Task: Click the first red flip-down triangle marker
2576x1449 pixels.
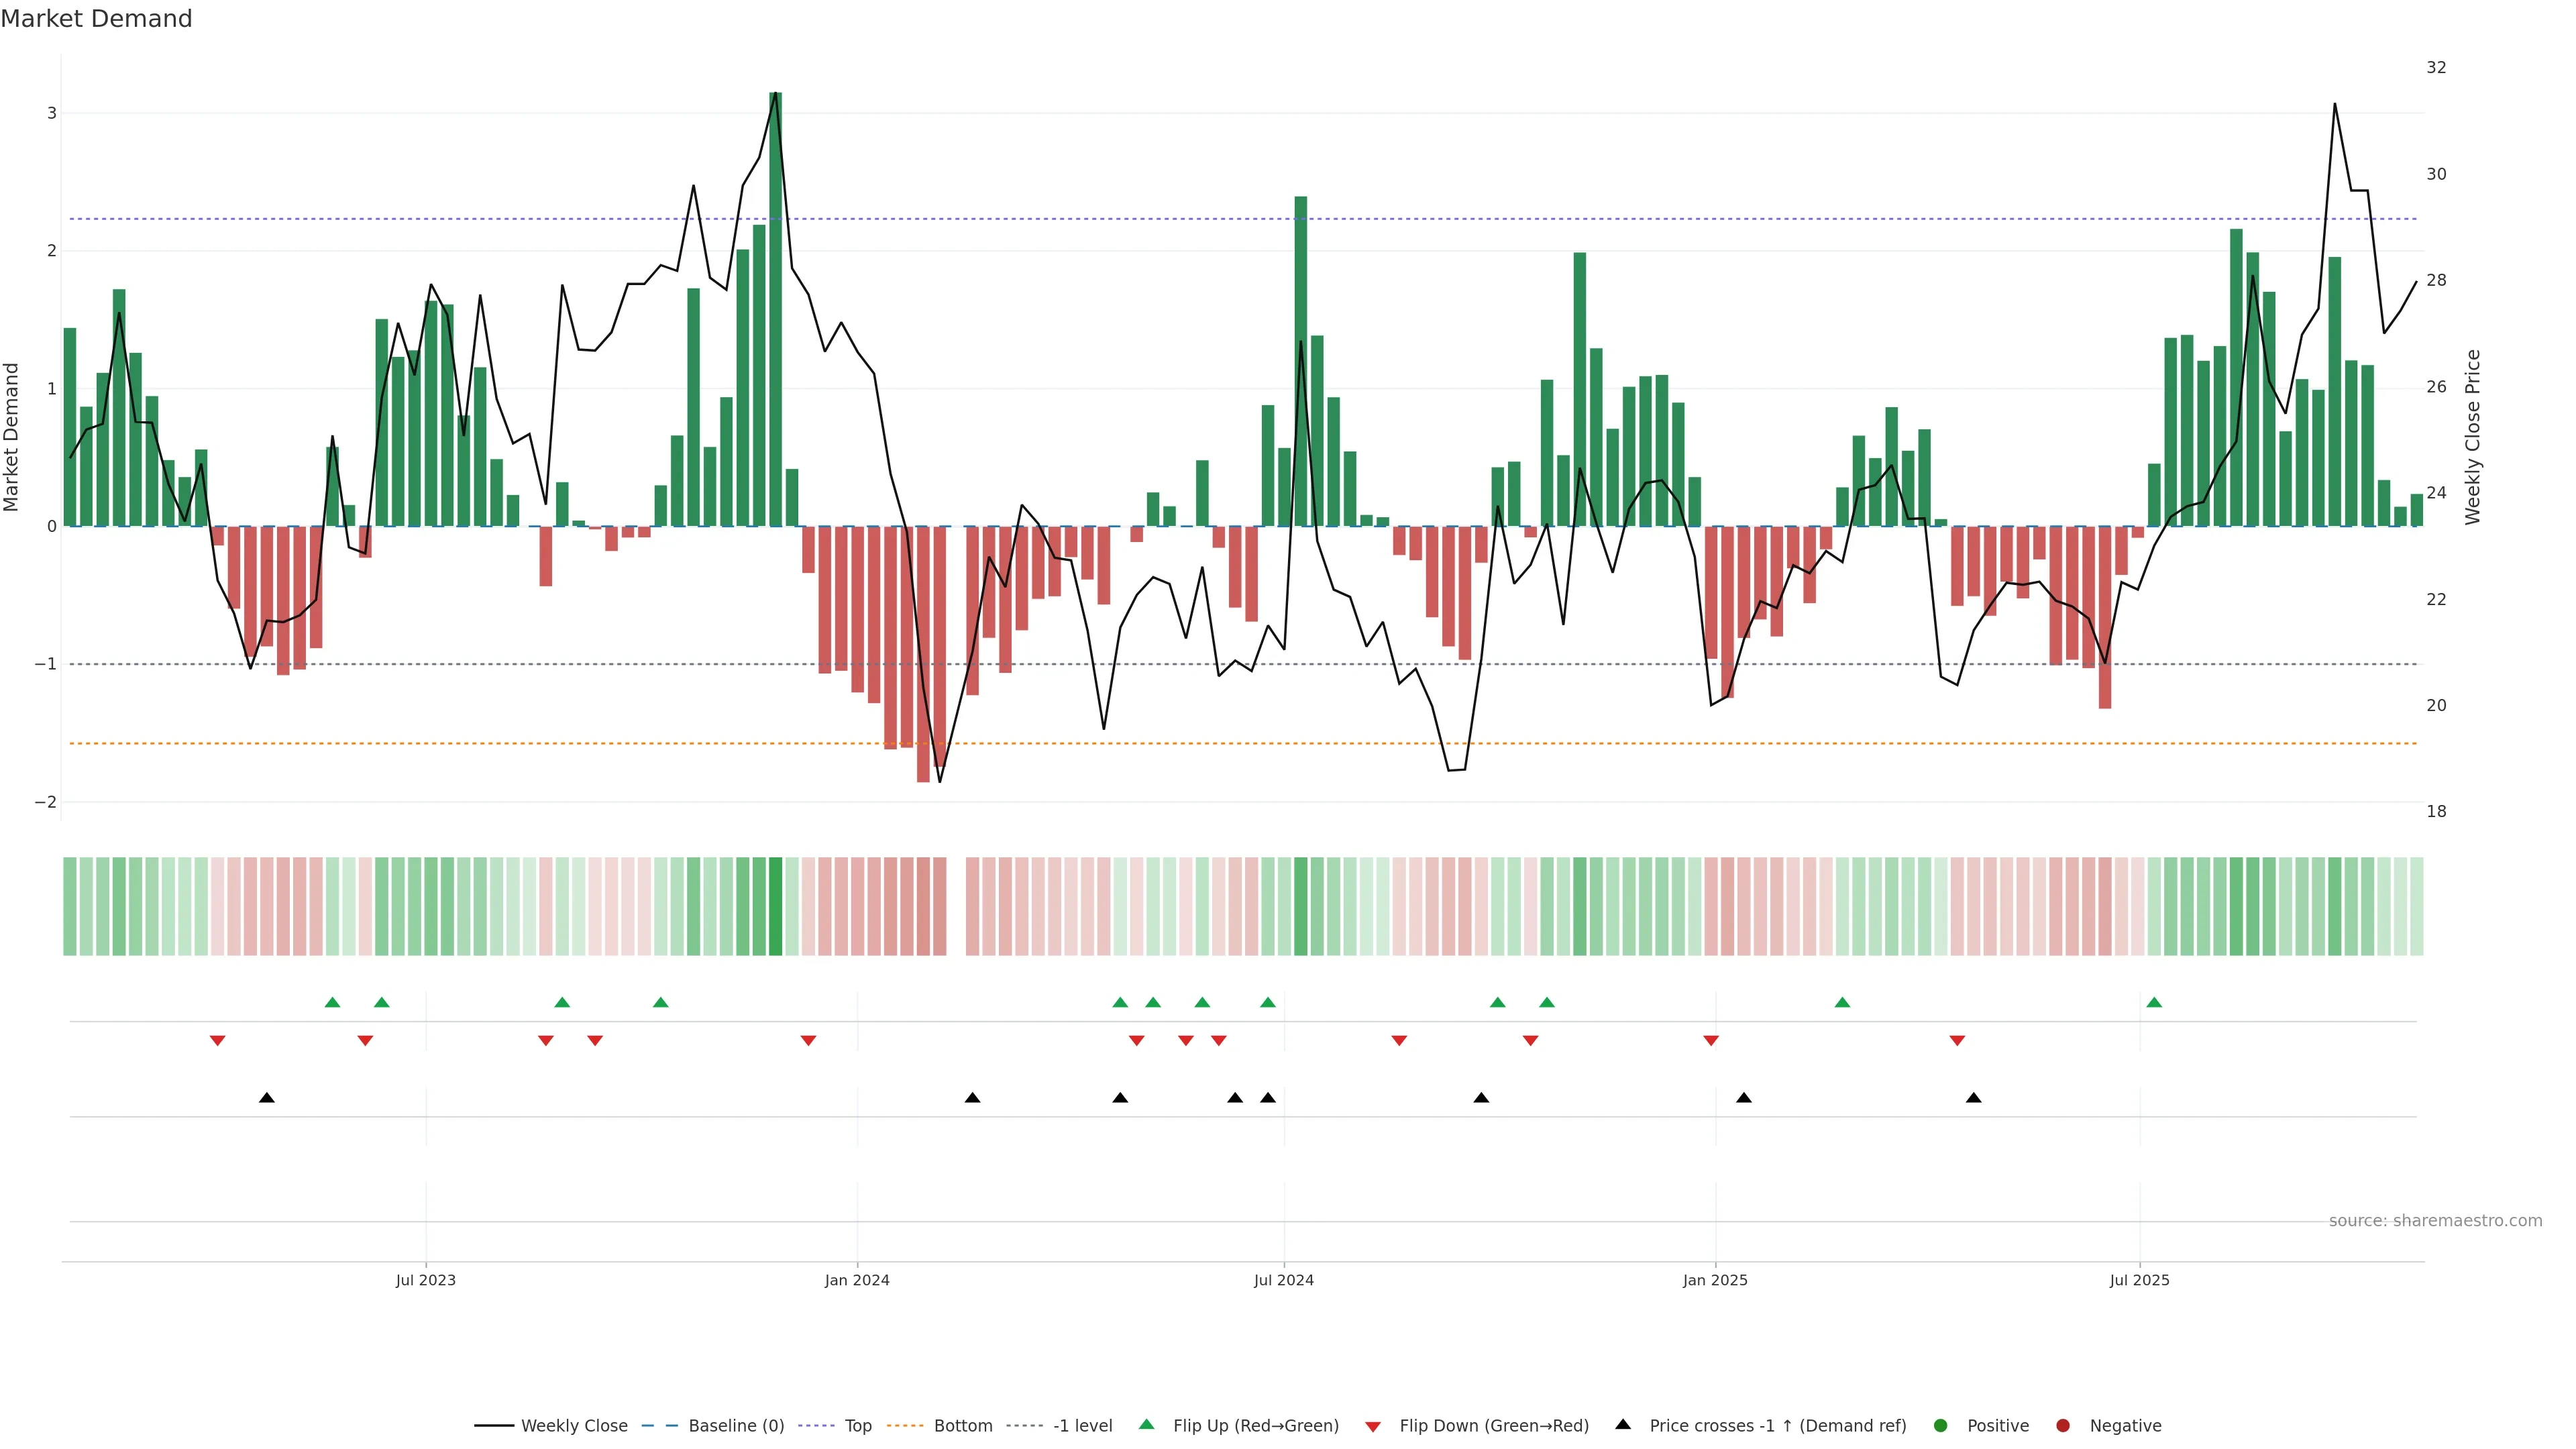Action: tap(217, 1041)
